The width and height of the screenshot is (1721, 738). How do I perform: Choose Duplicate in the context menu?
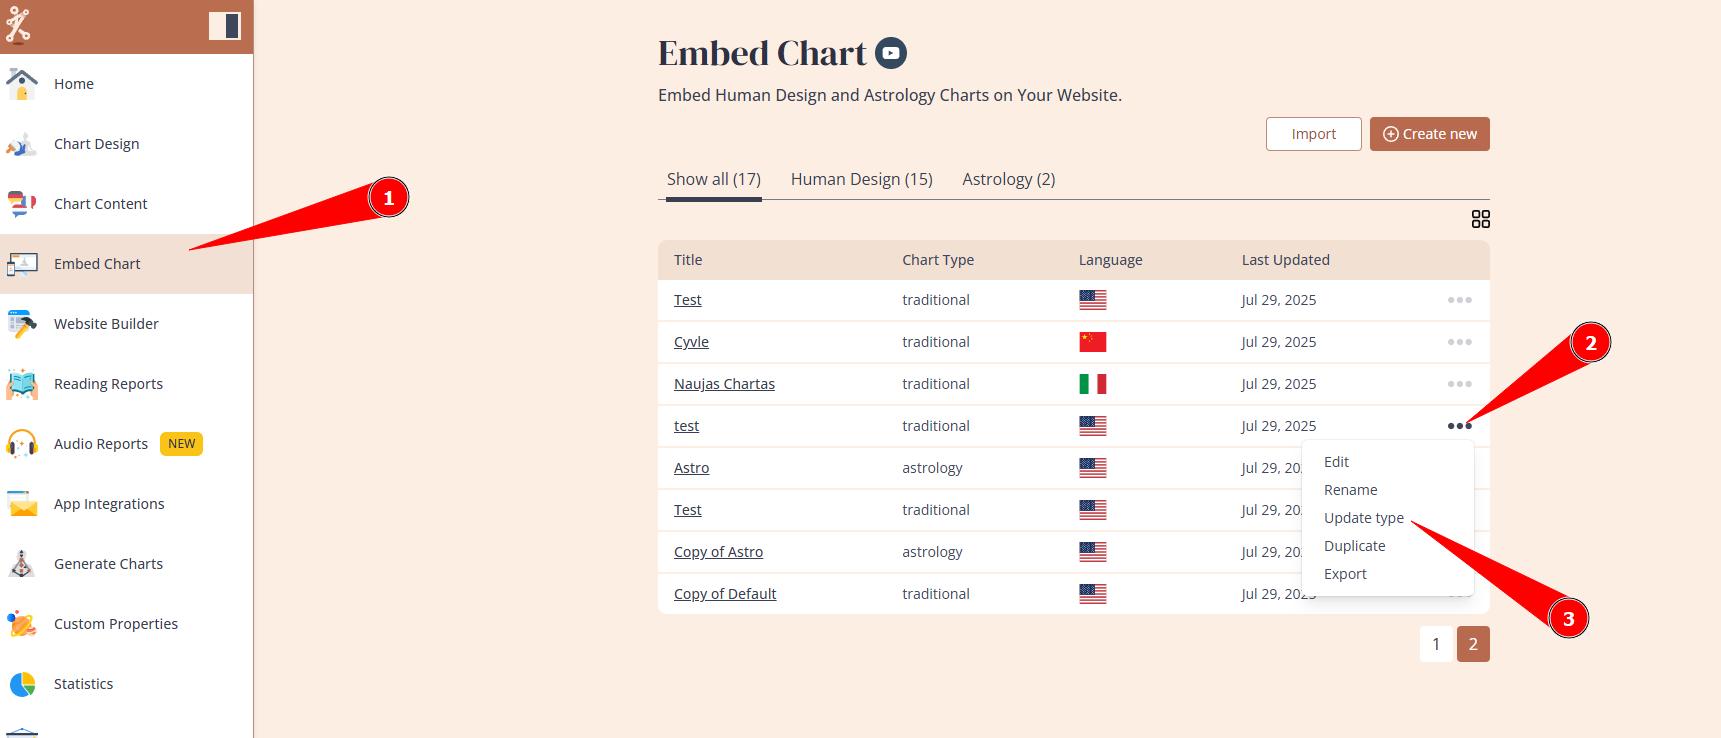tap(1354, 546)
